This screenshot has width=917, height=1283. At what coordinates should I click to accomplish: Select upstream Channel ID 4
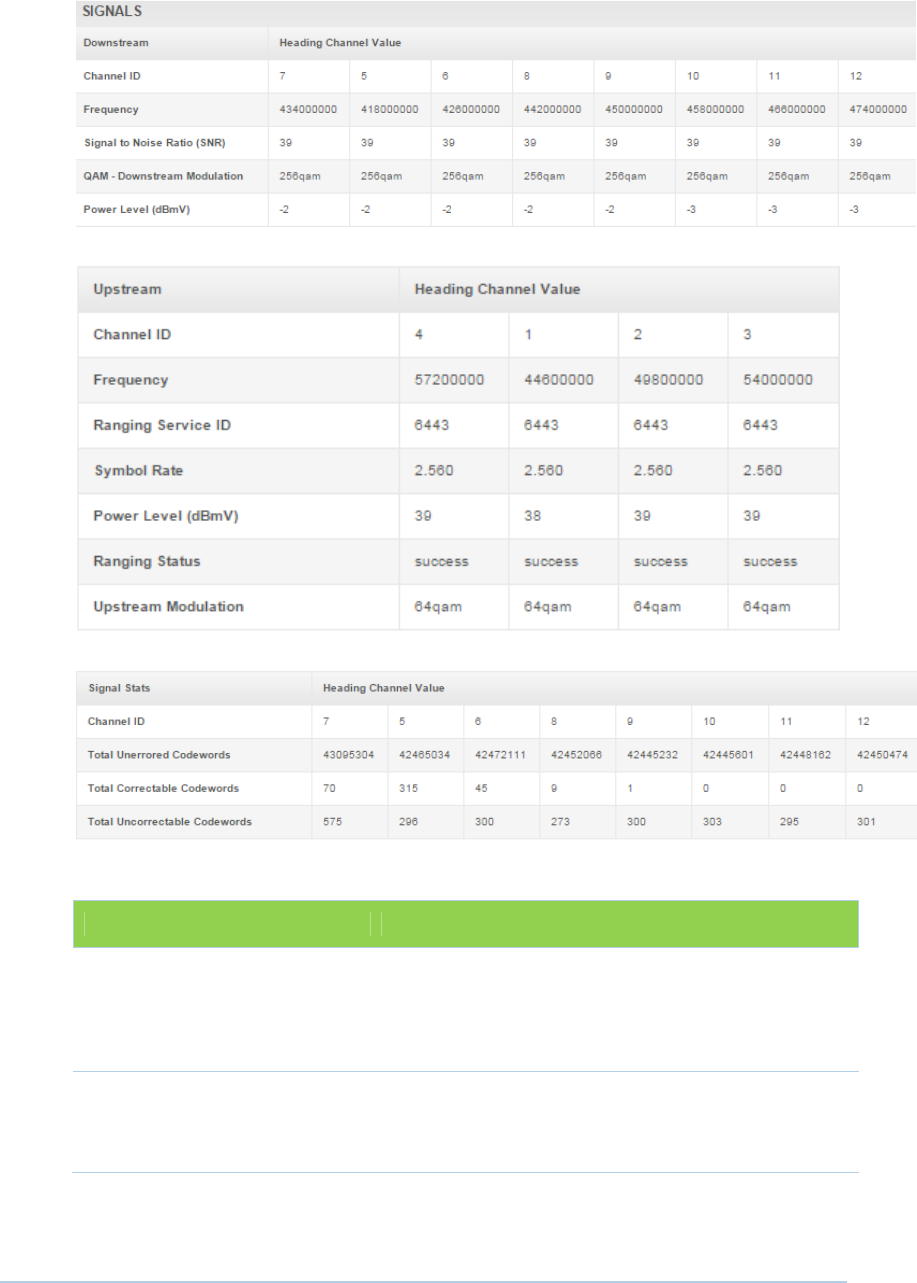pyautogui.click(x=419, y=335)
